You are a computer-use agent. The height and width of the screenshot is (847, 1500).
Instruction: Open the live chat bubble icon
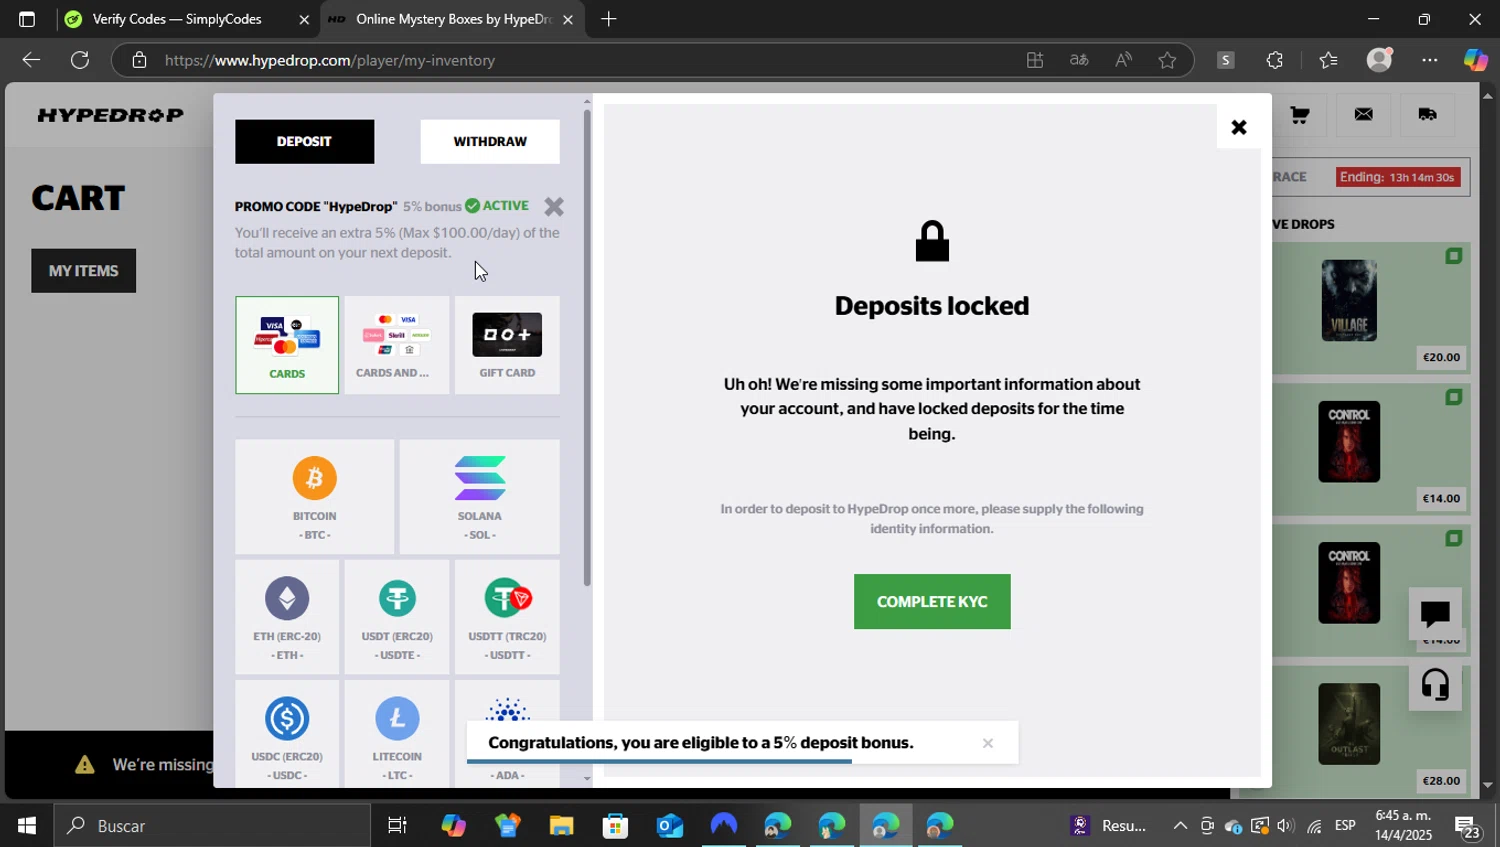pos(1435,613)
